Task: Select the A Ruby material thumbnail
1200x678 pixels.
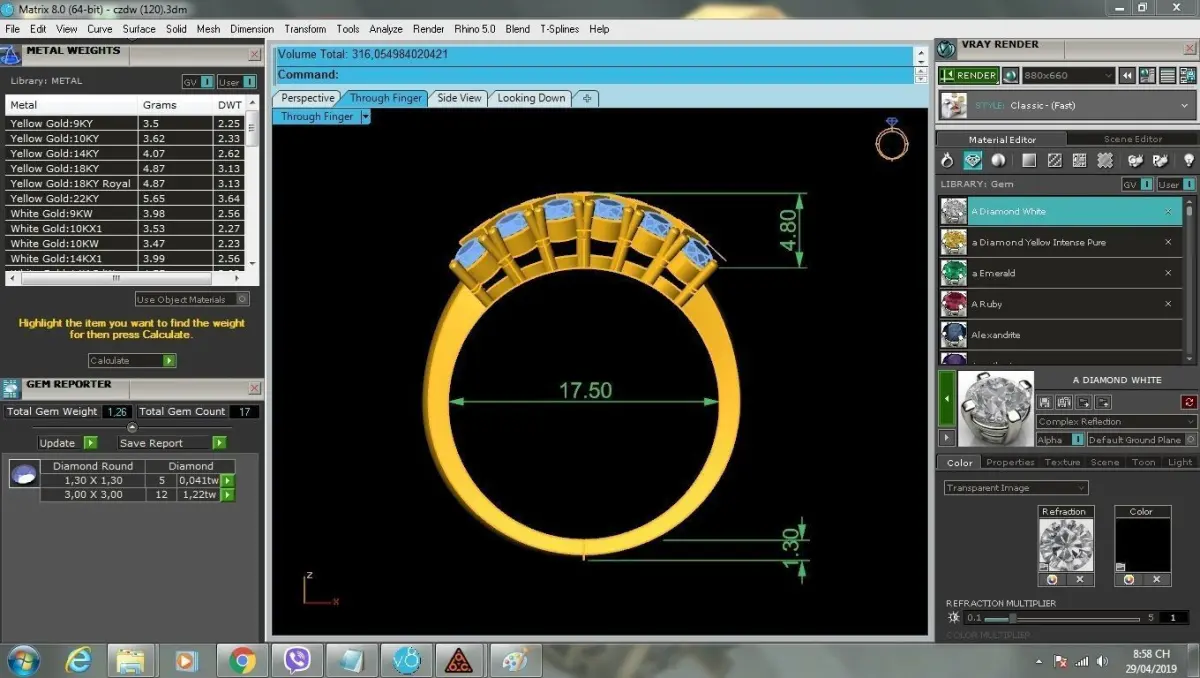Action: click(954, 303)
